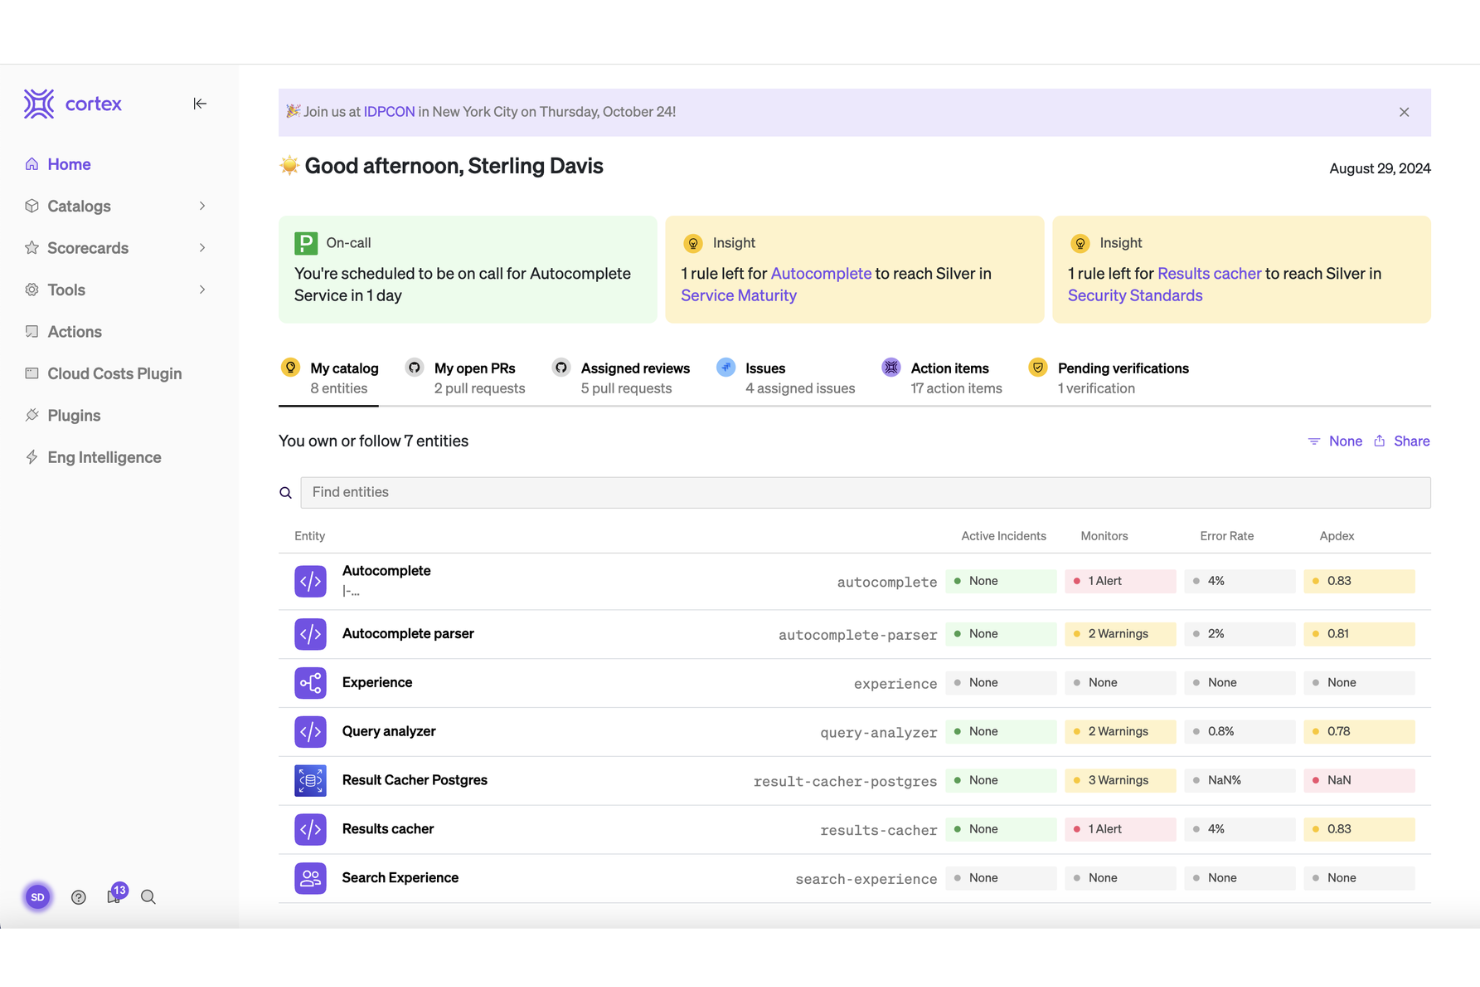This screenshot has width=1480, height=987.
Task: Click the Search Experience team icon
Action: (310, 878)
